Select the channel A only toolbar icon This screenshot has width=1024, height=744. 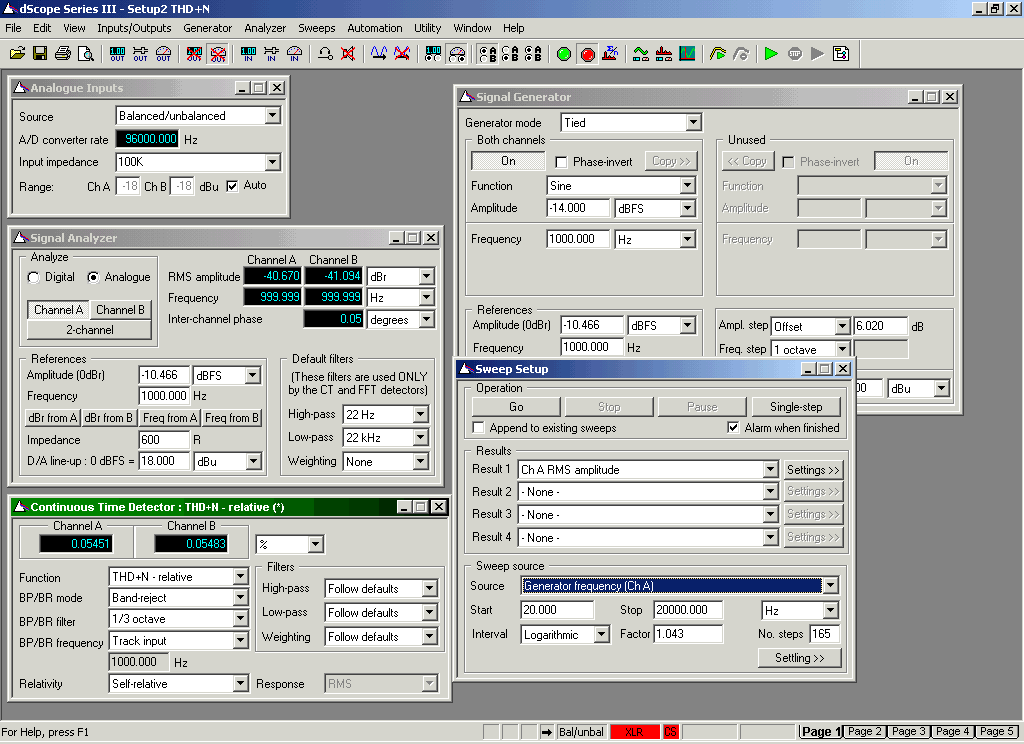pos(487,54)
